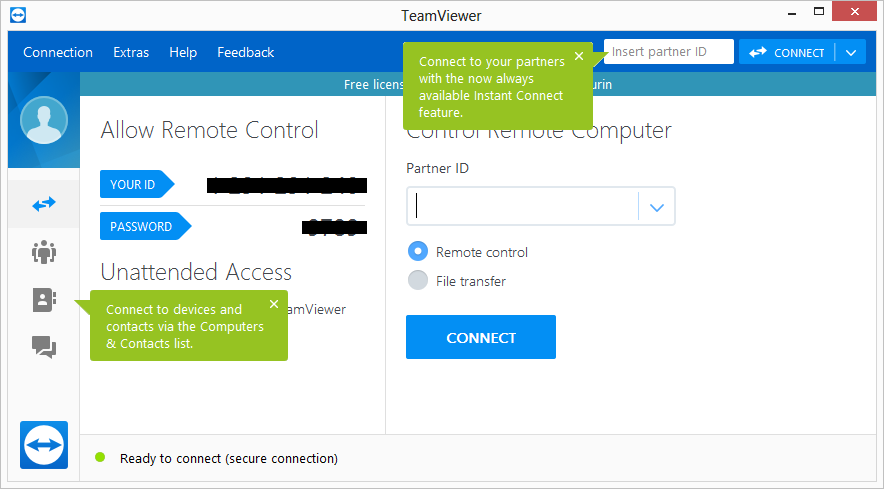Click the TeamViewer title bar app icon
Image resolution: width=884 pixels, height=489 pixels.
pos(17,15)
